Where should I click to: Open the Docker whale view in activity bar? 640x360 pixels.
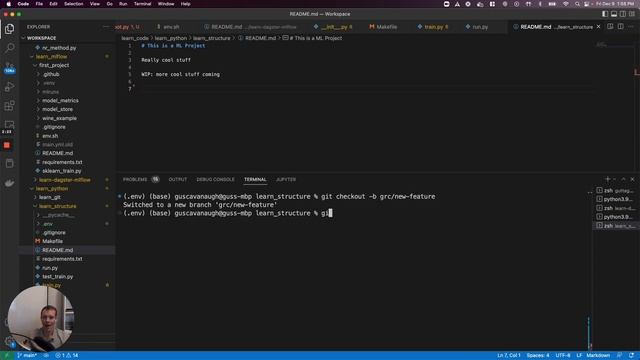9,183
